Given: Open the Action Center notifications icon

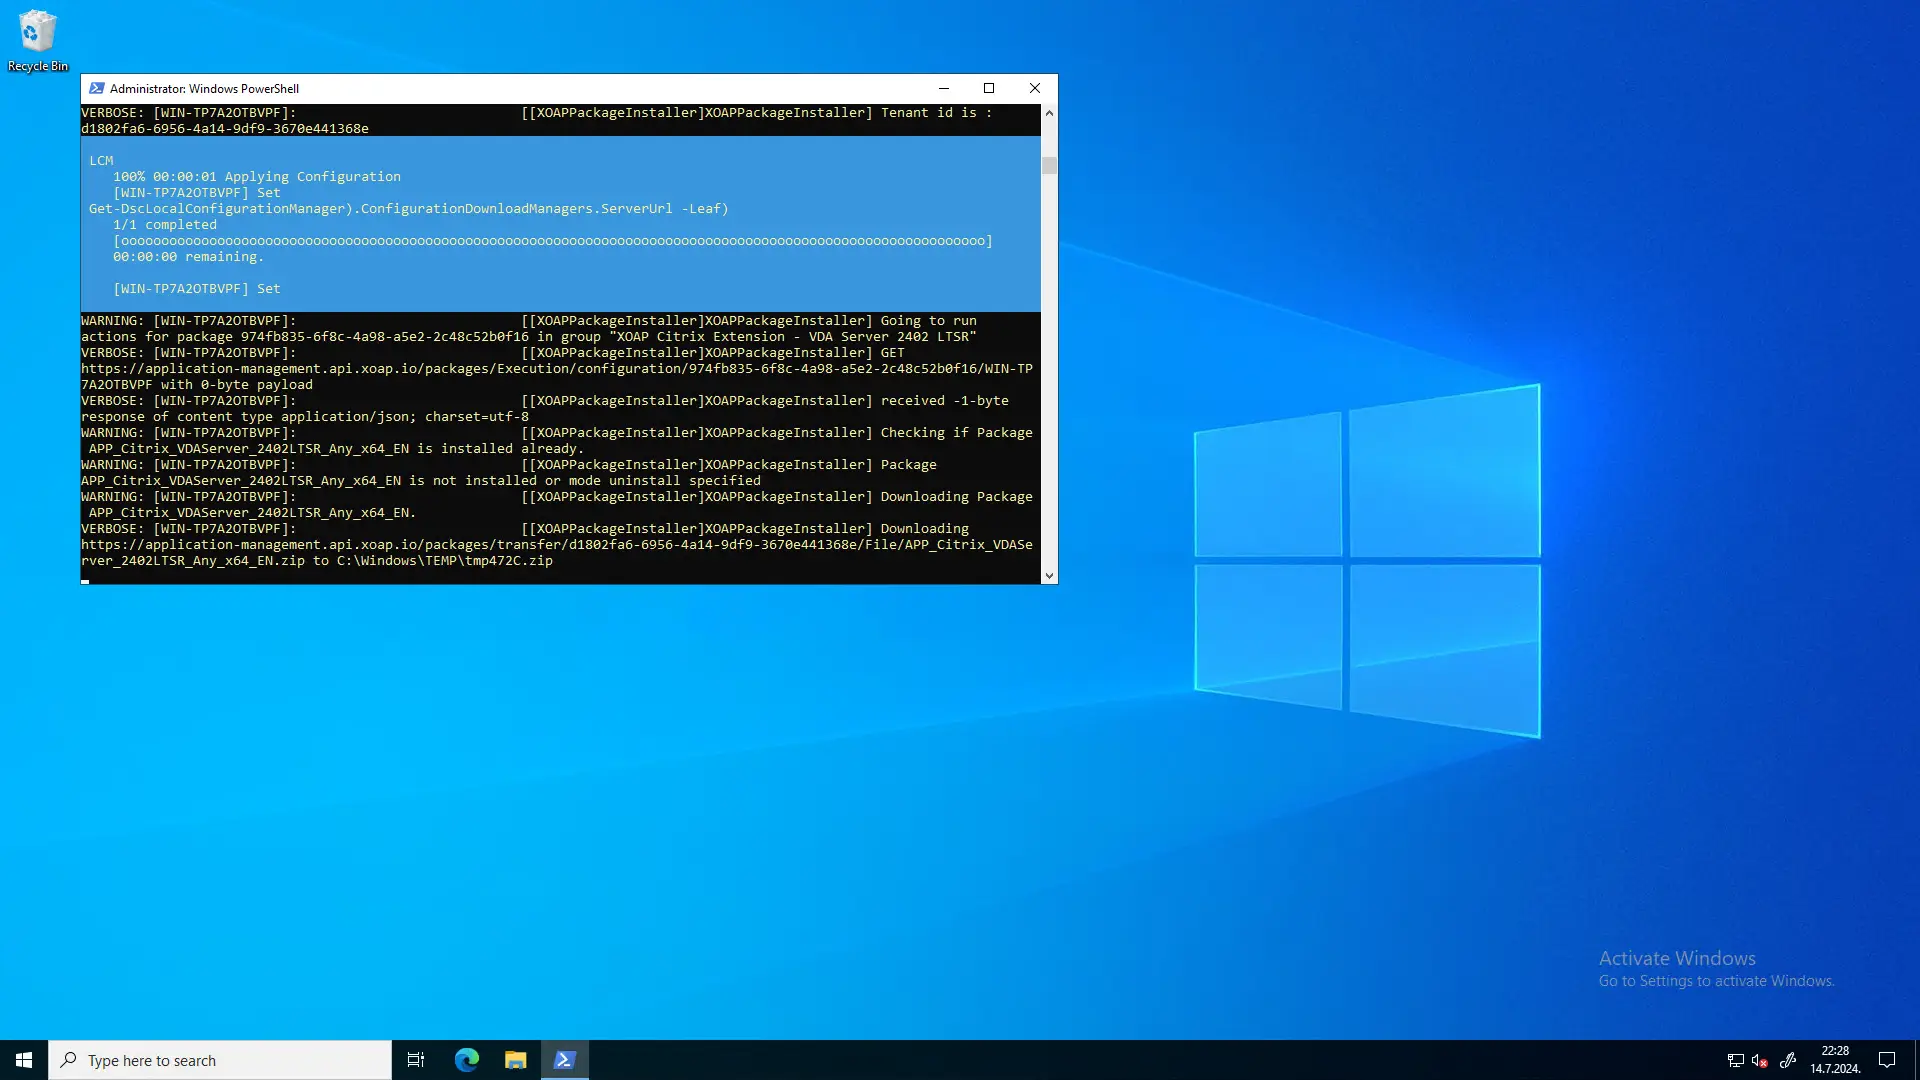Looking at the screenshot, I should [x=1887, y=1060].
